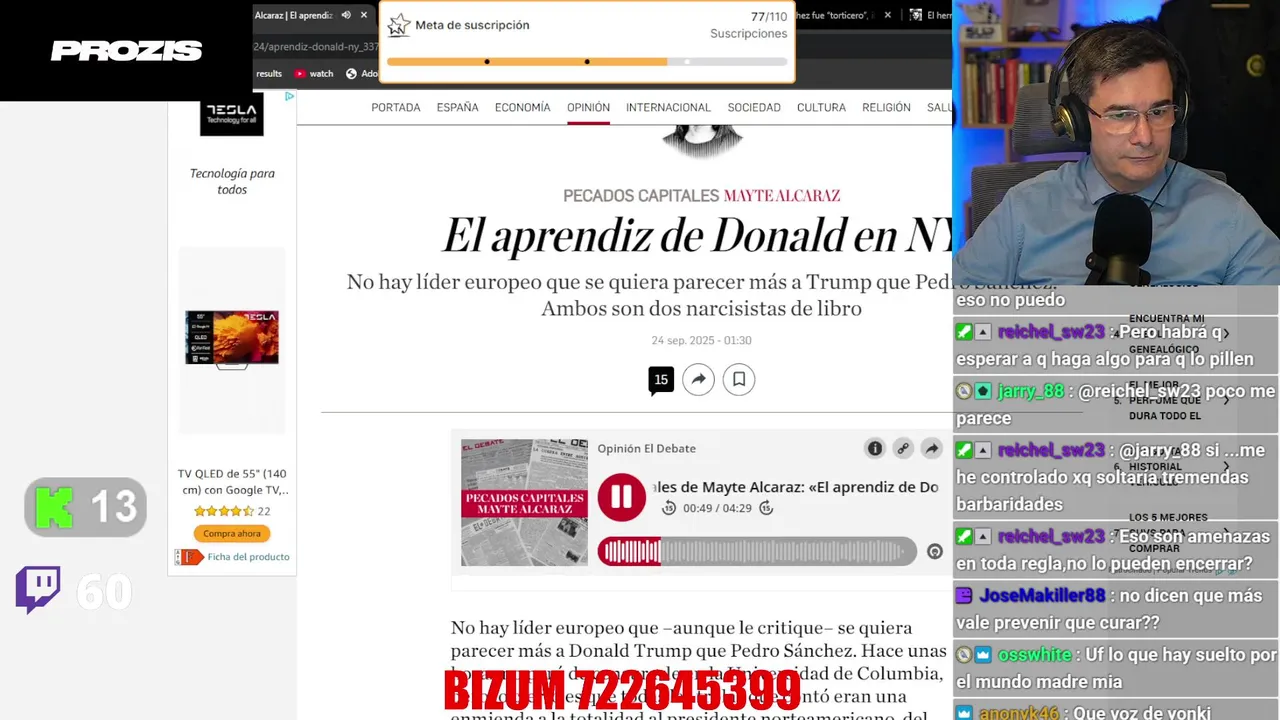Click the PECADOS CAPITALES column label
The image size is (1280, 720).
(x=641, y=196)
